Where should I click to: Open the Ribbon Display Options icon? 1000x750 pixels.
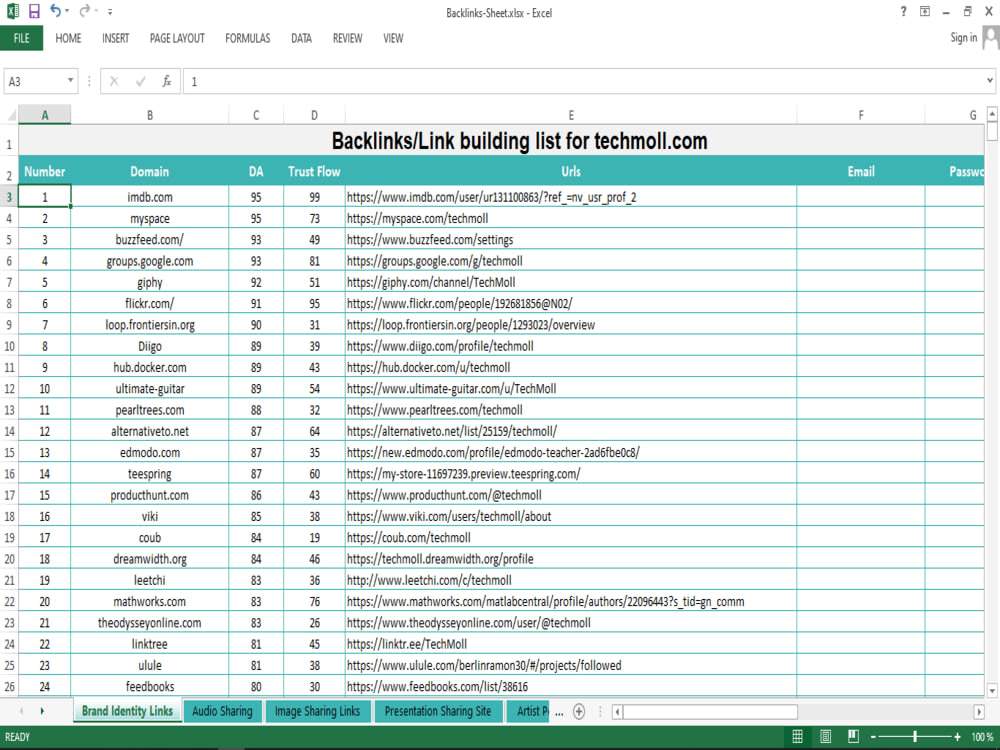pos(925,11)
